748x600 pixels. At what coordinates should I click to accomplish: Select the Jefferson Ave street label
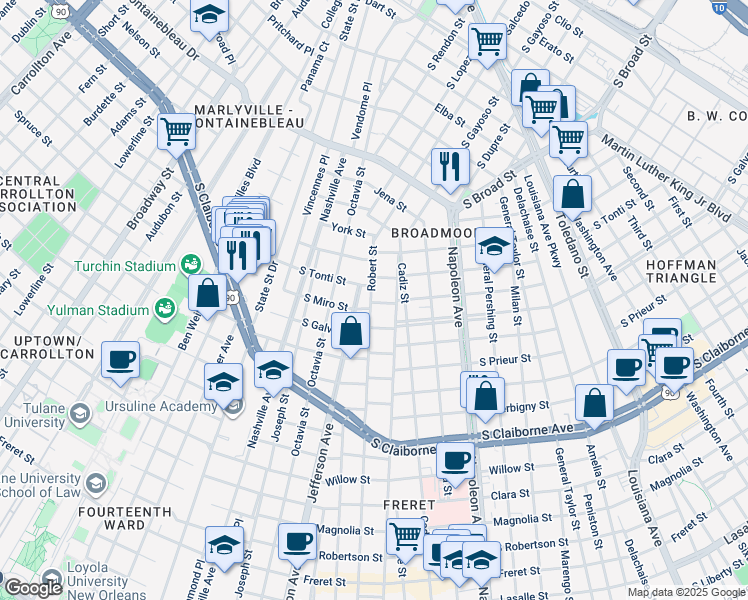point(320,463)
